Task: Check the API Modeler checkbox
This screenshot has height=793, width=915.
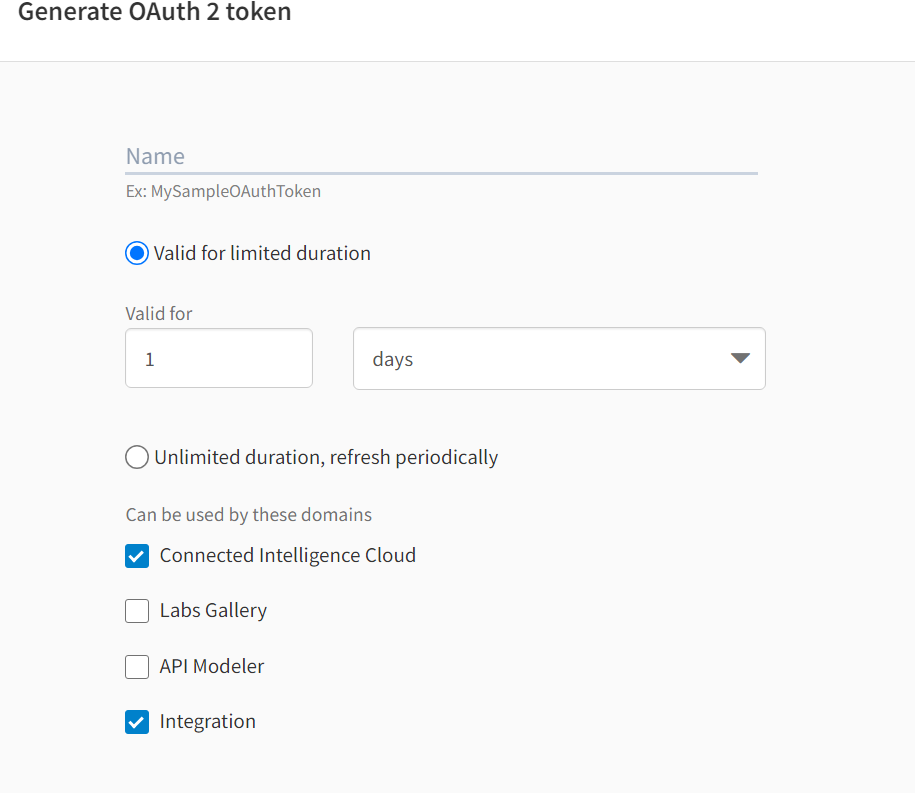Action: point(137,667)
